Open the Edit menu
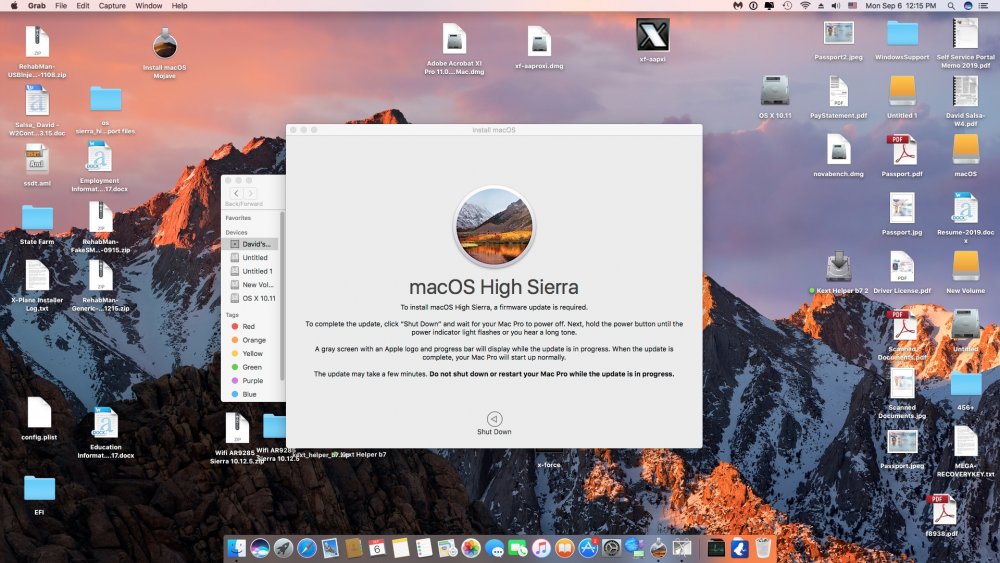Image resolution: width=1000 pixels, height=563 pixels. tap(83, 6)
